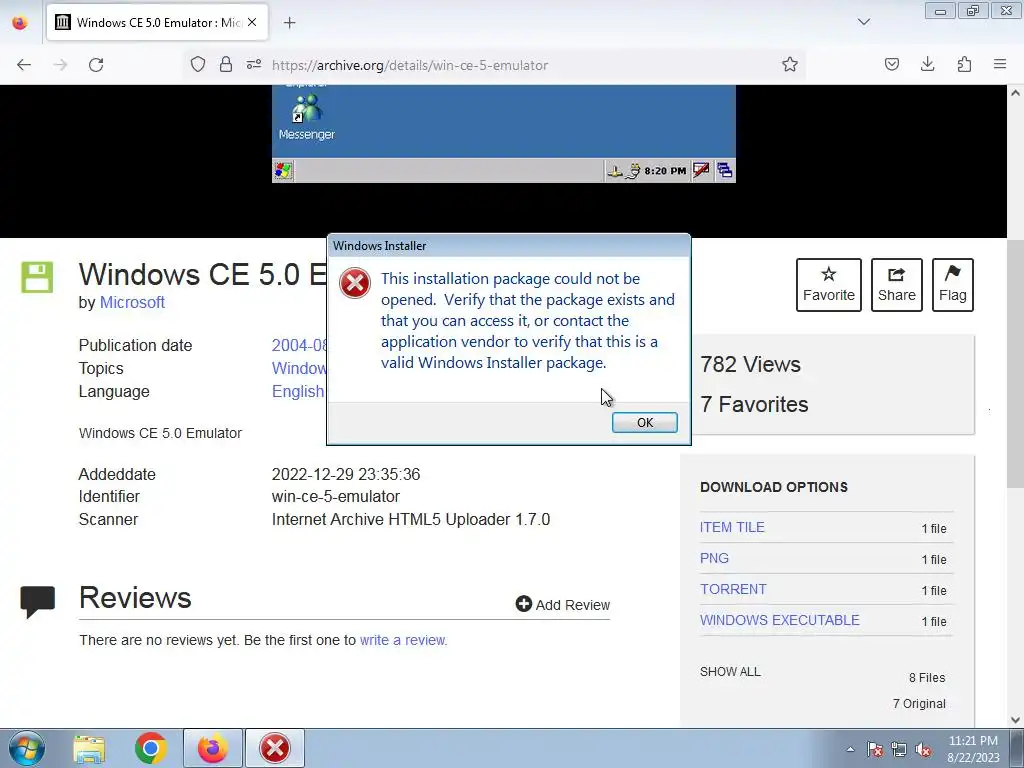1024x768 pixels.
Task: Open Action Center flag in tray
Action: coord(874,750)
